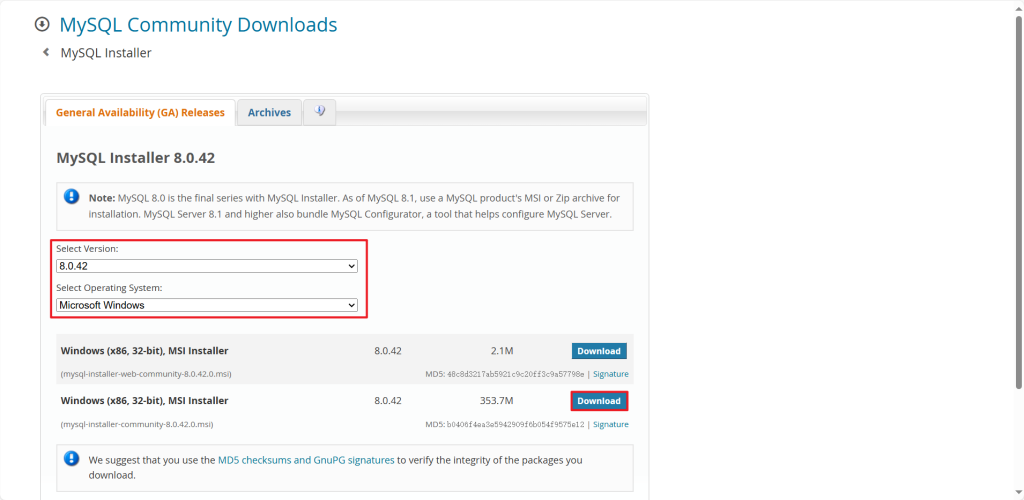
Task: Click the 2.1M file size value
Action: [x=502, y=351]
